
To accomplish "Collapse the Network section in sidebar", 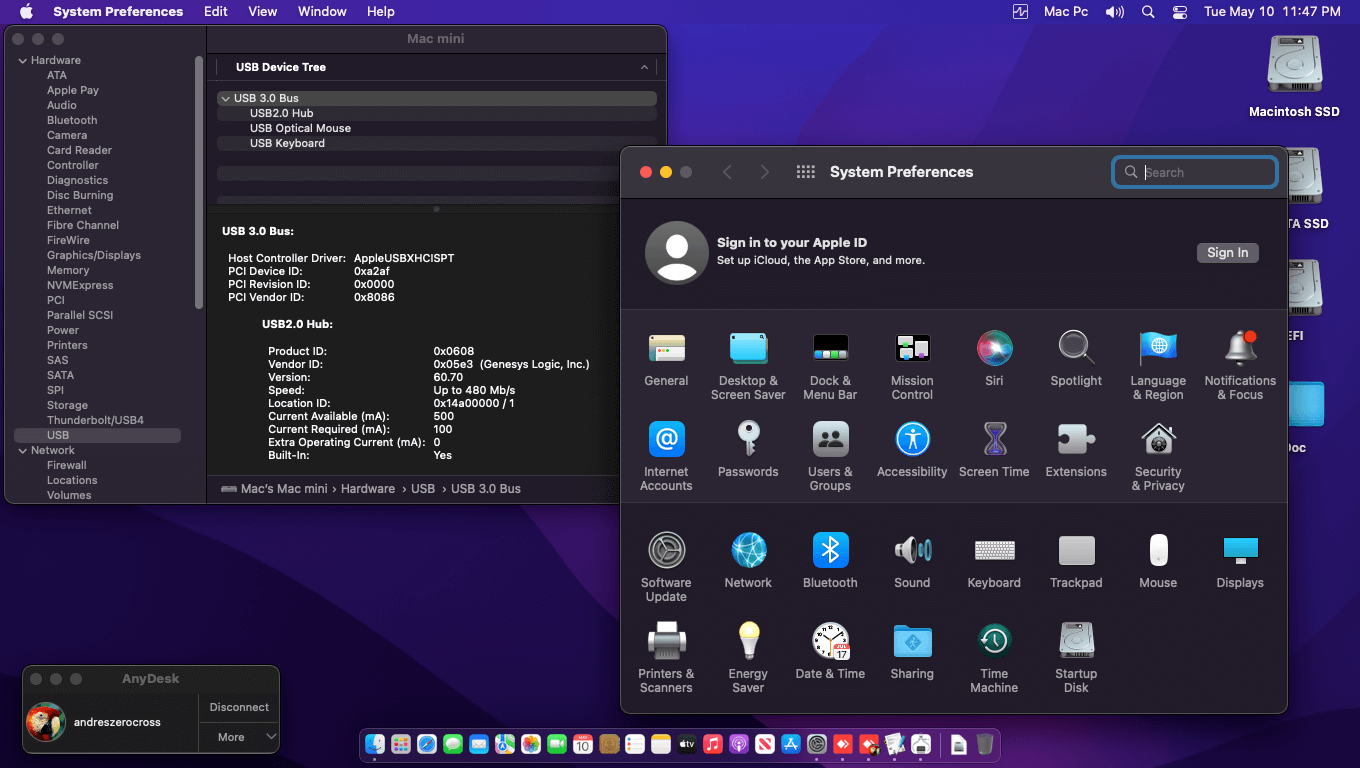I will (22, 451).
